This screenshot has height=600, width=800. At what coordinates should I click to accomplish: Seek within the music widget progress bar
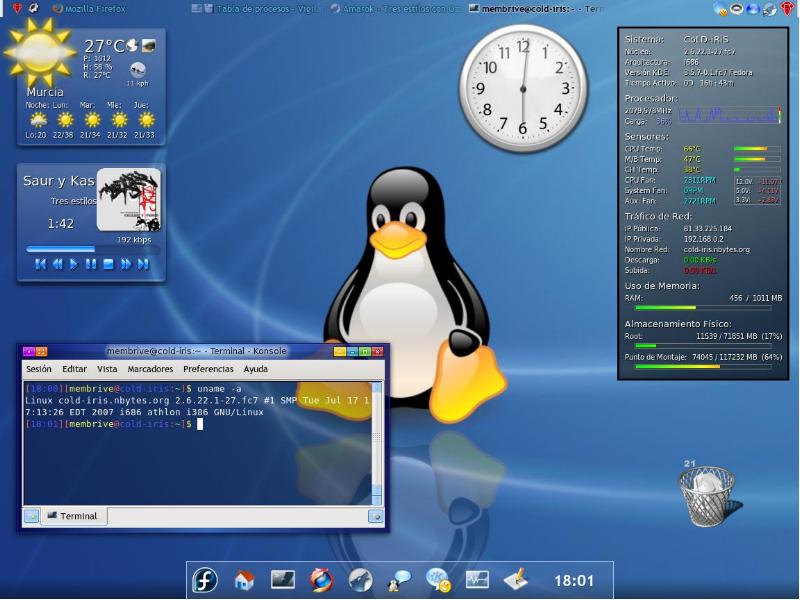pyautogui.click(x=93, y=249)
